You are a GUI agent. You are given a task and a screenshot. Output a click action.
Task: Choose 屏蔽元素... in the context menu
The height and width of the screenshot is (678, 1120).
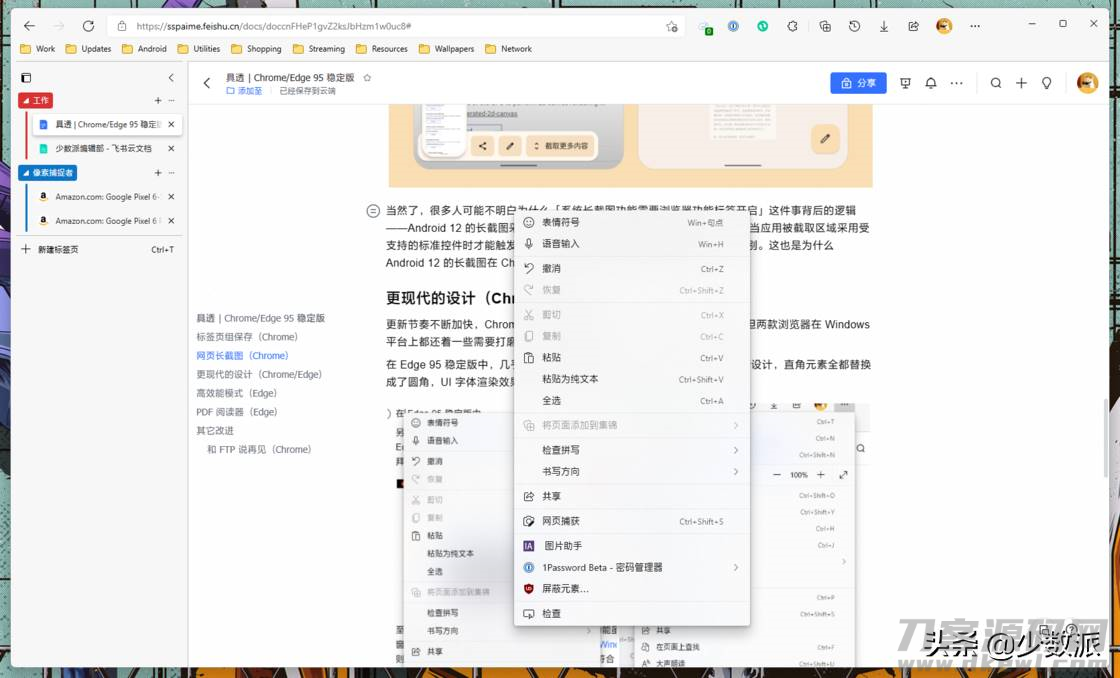[x=631, y=589]
